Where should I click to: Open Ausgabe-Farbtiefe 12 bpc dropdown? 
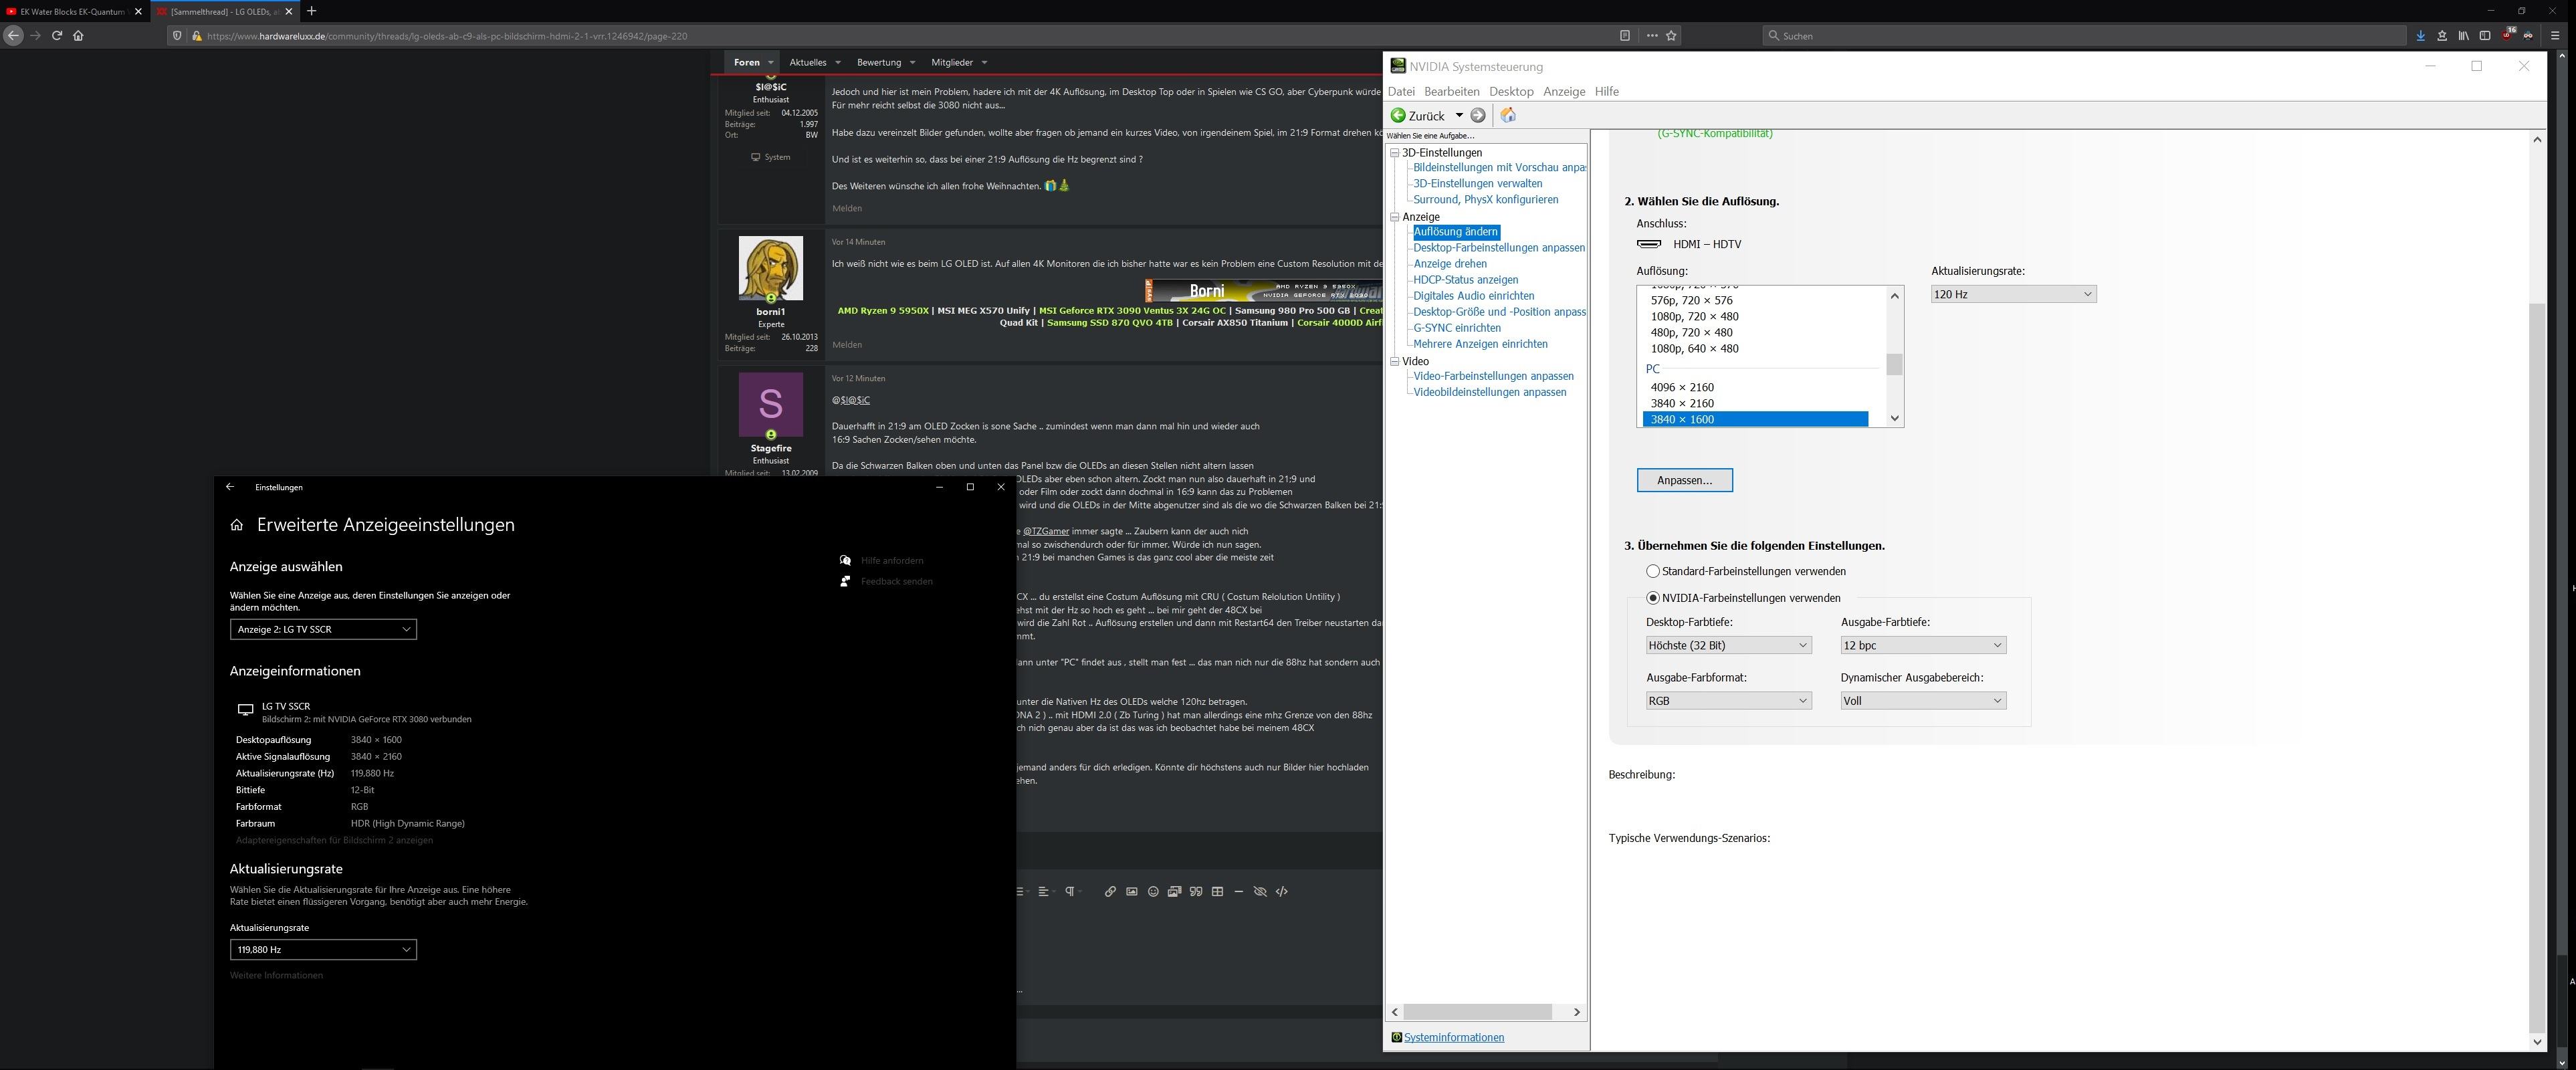(x=1923, y=645)
